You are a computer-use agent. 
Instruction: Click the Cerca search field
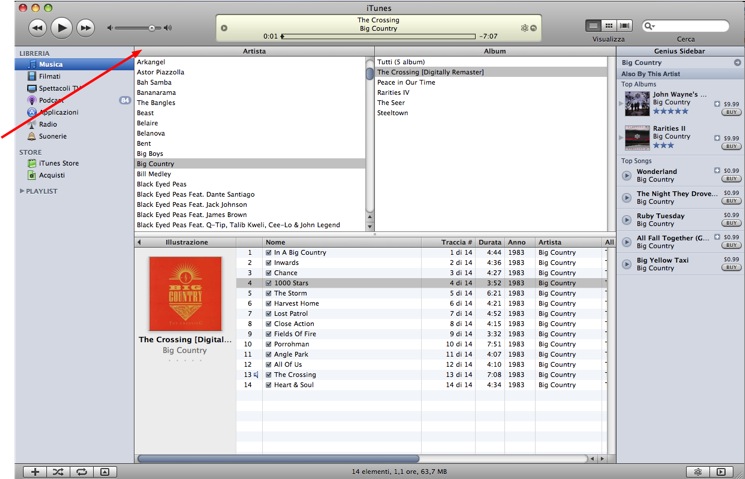685,26
